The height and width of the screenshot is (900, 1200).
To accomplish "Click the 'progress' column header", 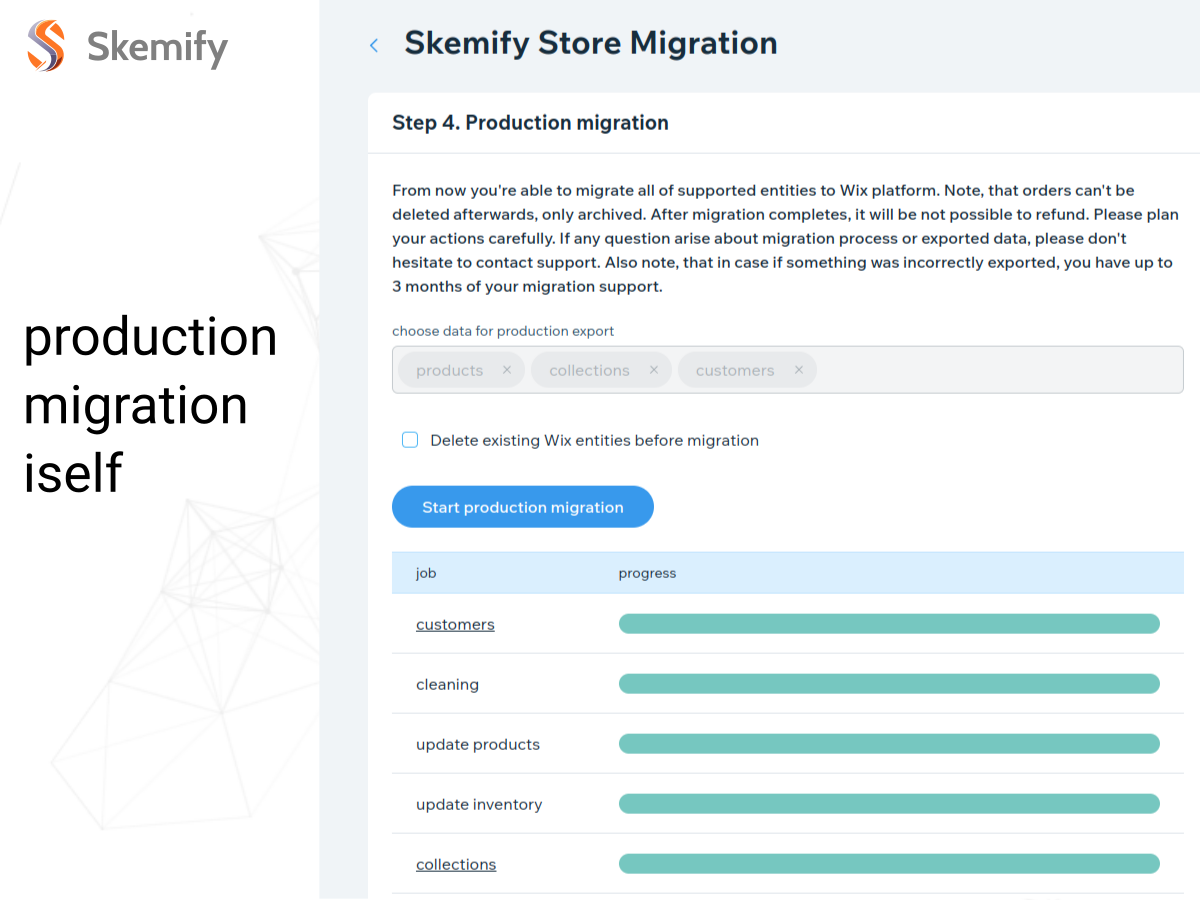I will [x=647, y=573].
